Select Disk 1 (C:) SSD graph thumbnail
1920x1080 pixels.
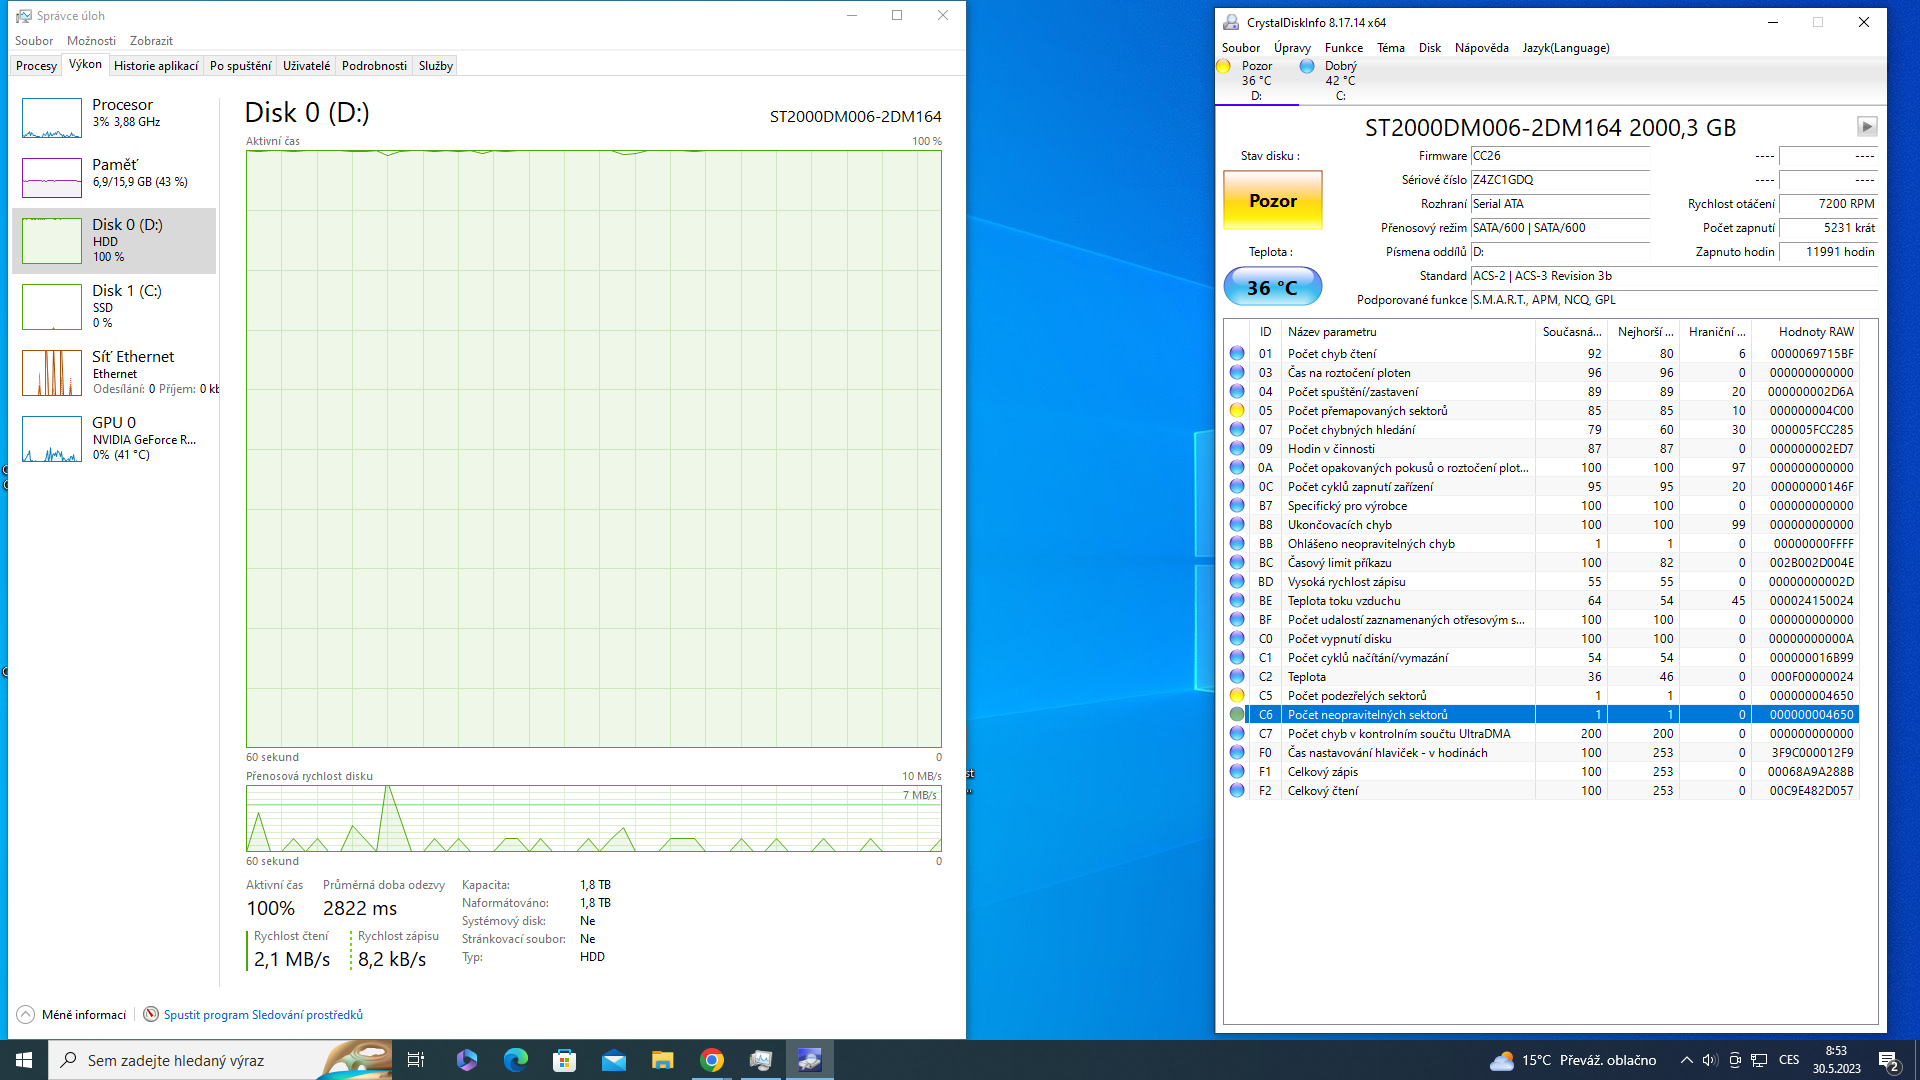click(x=52, y=307)
